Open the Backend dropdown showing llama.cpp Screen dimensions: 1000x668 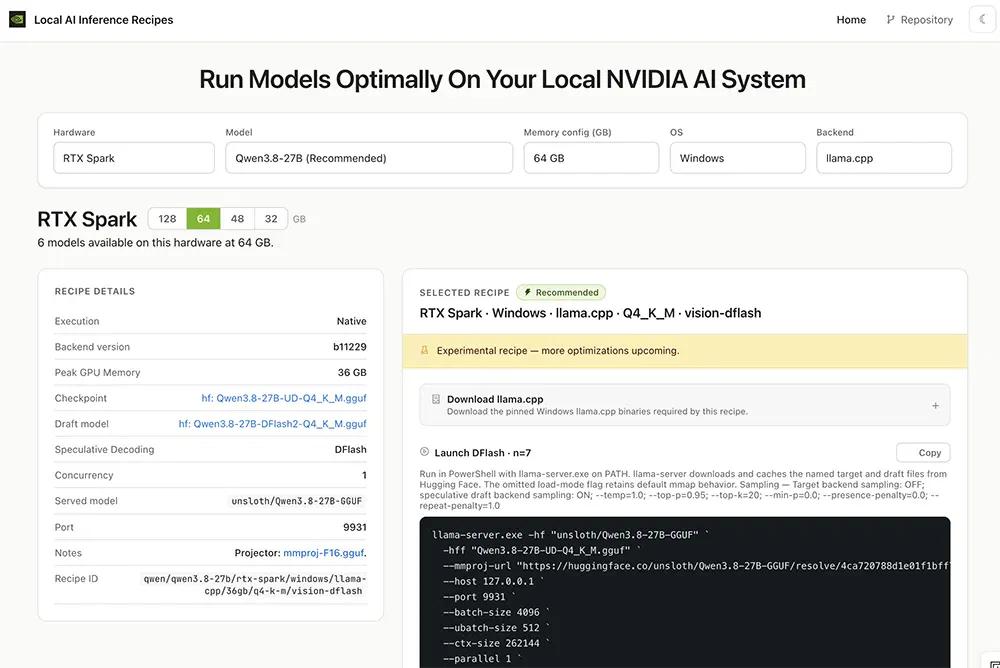pyautogui.click(x=884, y=158)
